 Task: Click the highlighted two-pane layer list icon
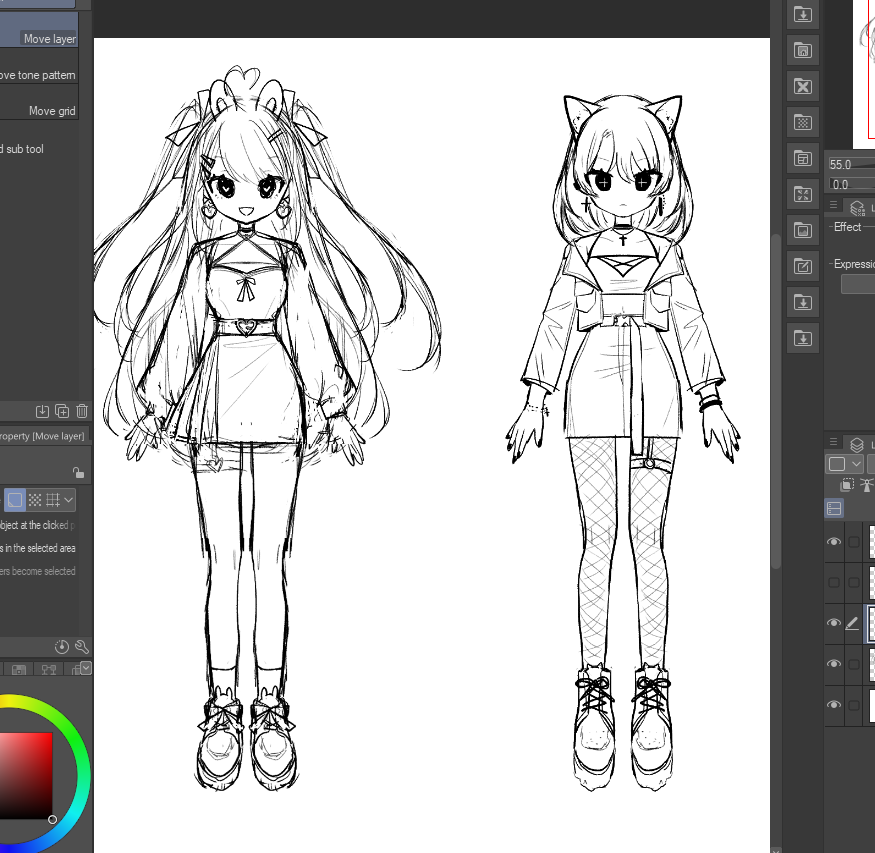point(834,508)
